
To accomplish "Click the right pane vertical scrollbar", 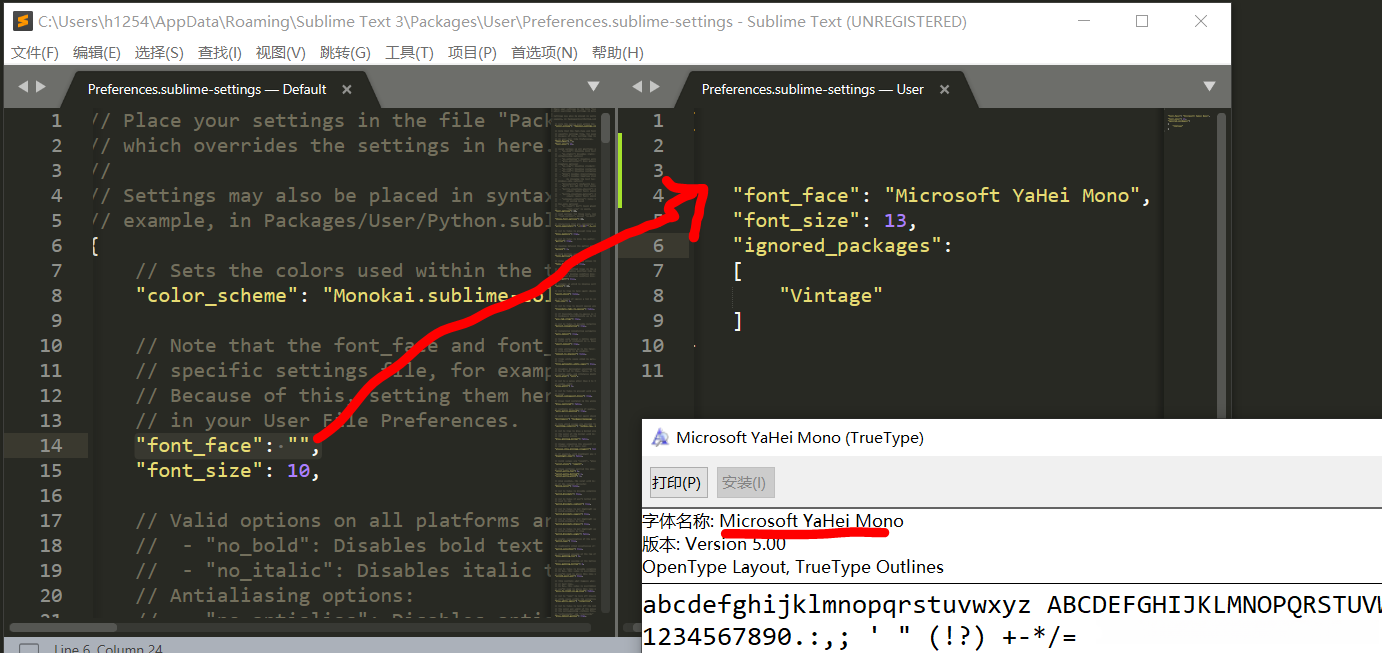I will coord(1222,264).
